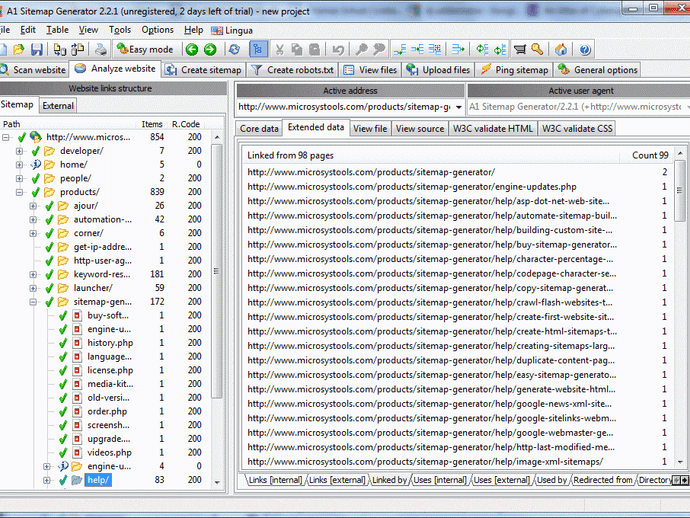Click the first find magnifier icon

361,49
